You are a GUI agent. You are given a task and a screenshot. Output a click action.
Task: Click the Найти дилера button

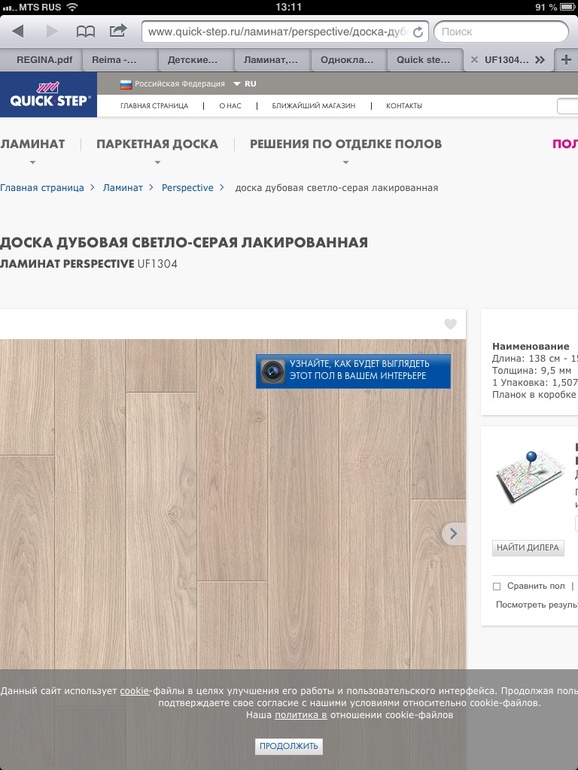tap(528, 548)
